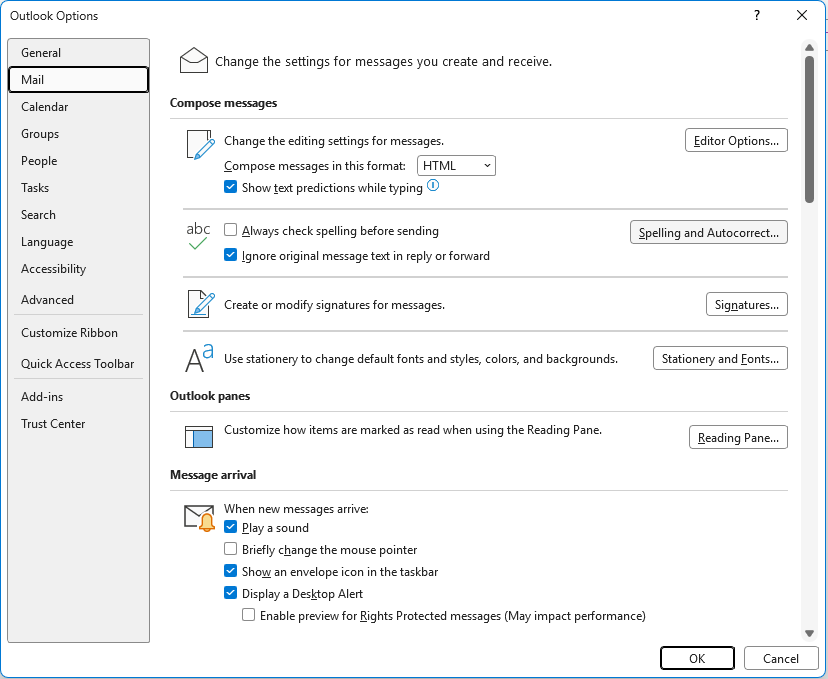Viewport: 828px width, 679px height.
Task: Click the scrollbar down arrow
Action: click(809, 633)
